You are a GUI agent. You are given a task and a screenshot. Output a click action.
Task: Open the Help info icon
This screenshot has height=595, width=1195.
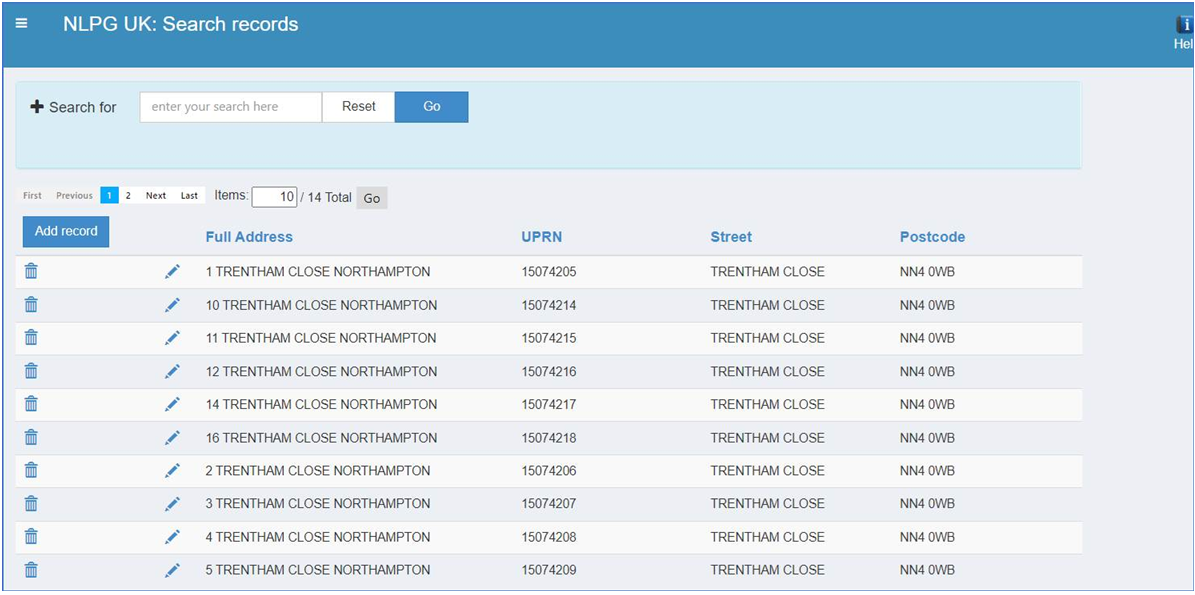pyautogui.click(x=1184, y=26)
